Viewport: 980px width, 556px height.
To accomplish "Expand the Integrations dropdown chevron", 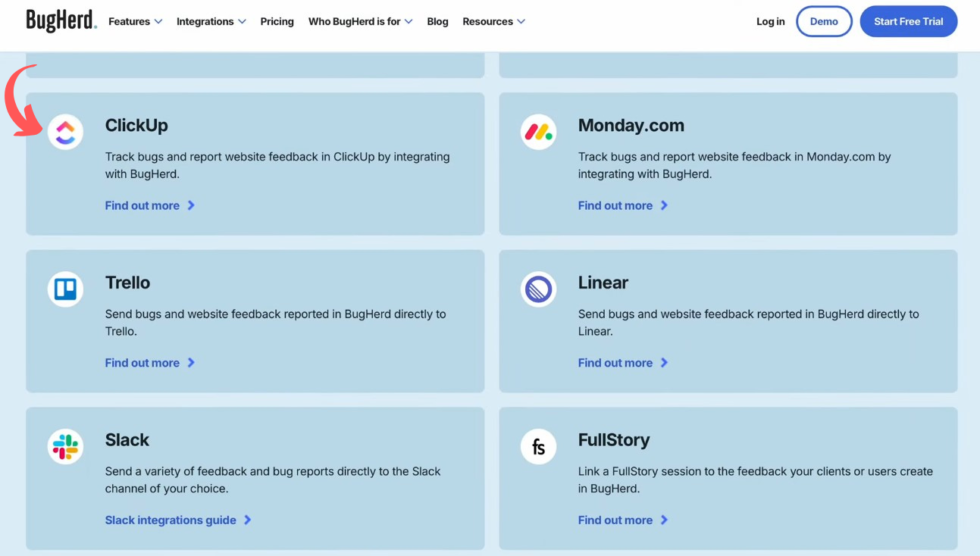I will pos(242,22).
